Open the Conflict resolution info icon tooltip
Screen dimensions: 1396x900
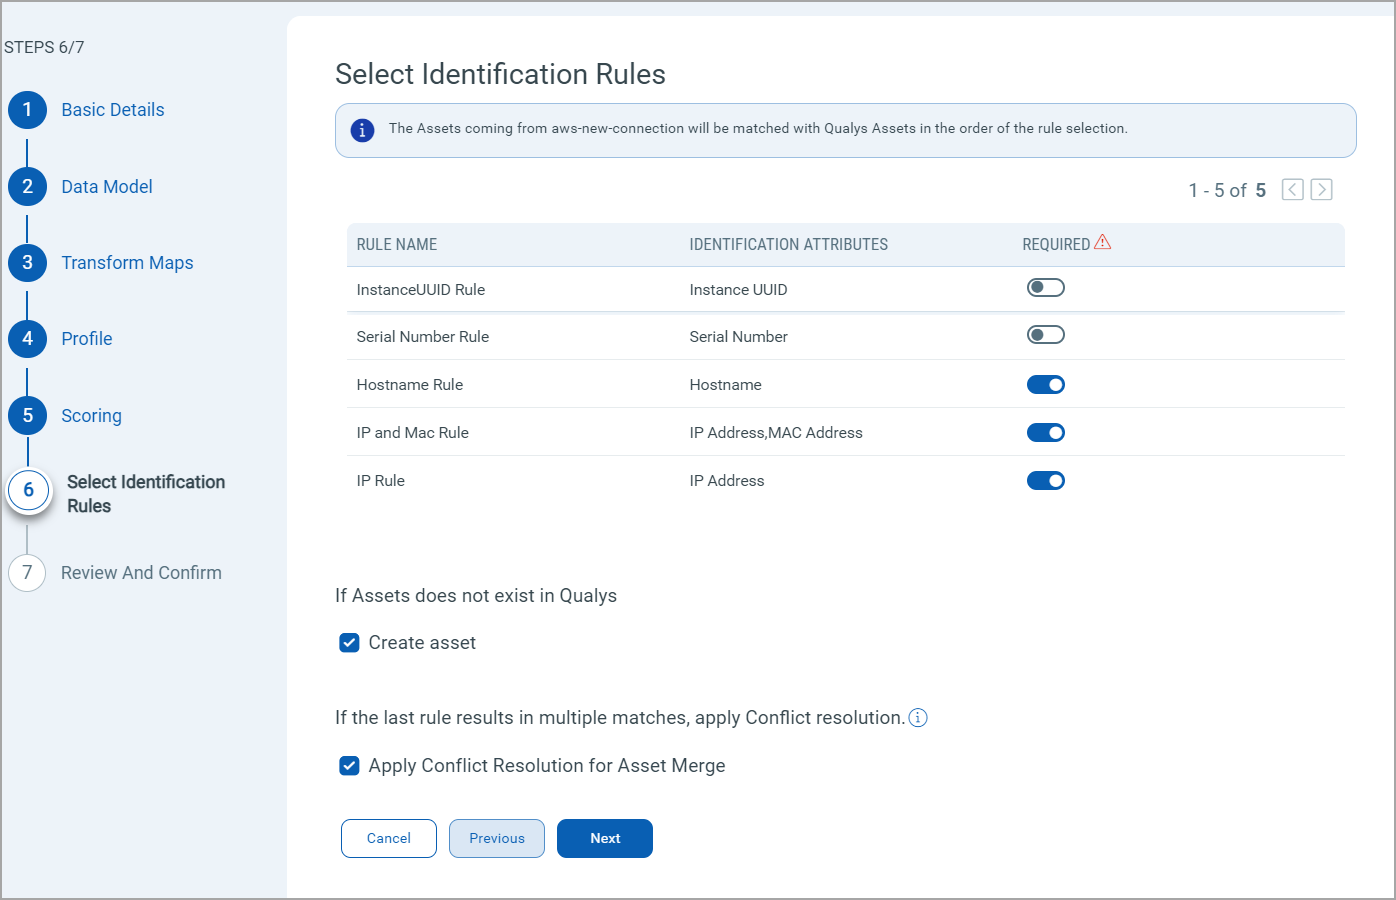tap(918, 717)
